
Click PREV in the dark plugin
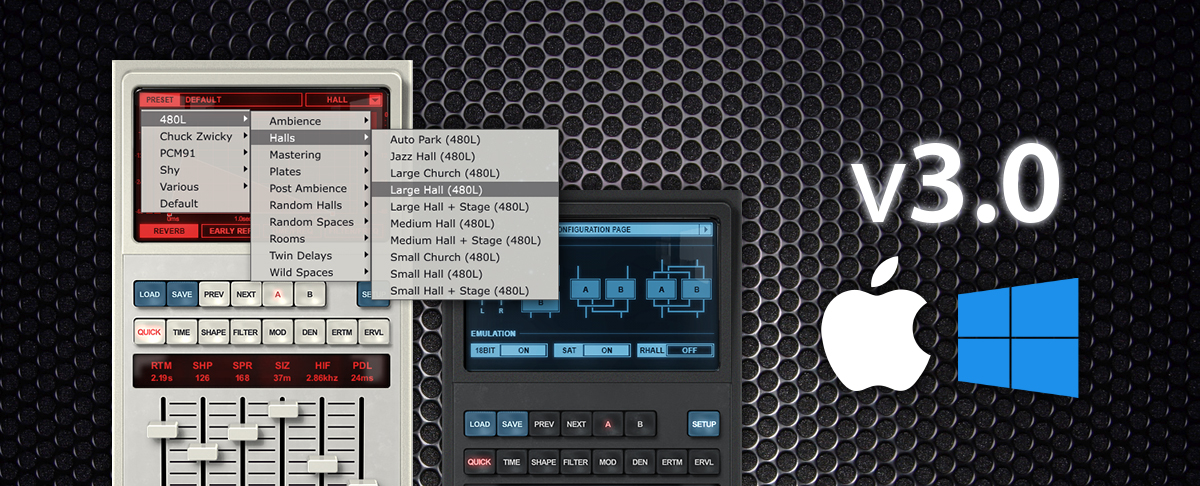(544, 424)
